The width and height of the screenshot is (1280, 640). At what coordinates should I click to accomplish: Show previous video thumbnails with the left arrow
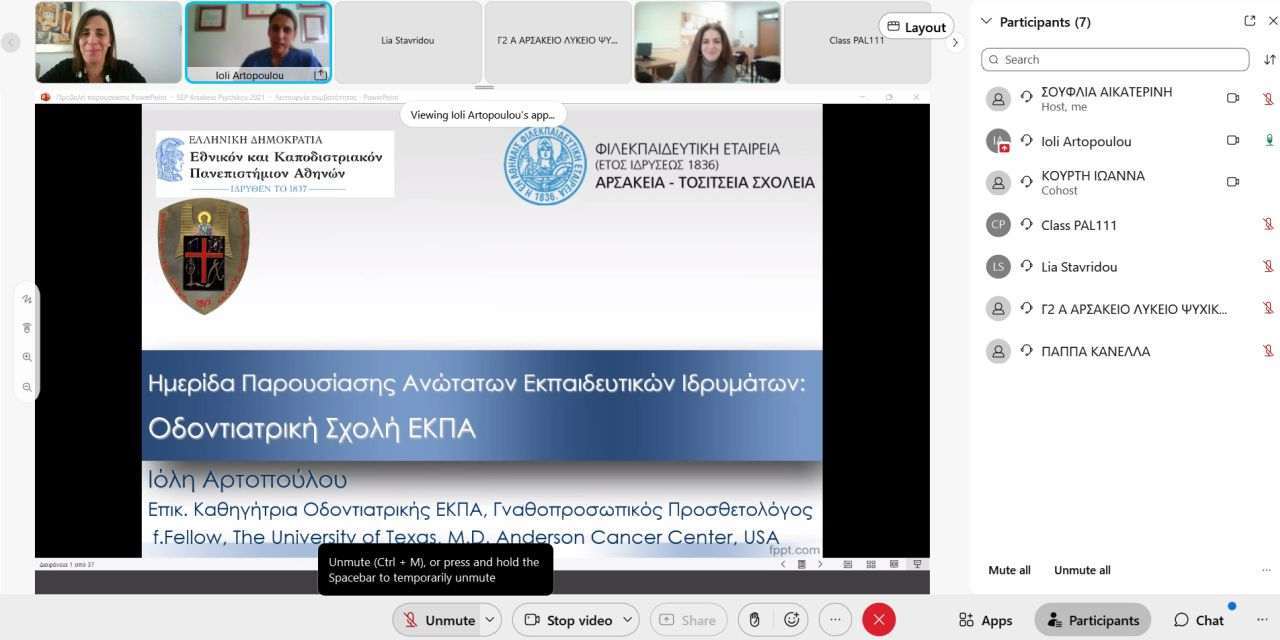11,43
